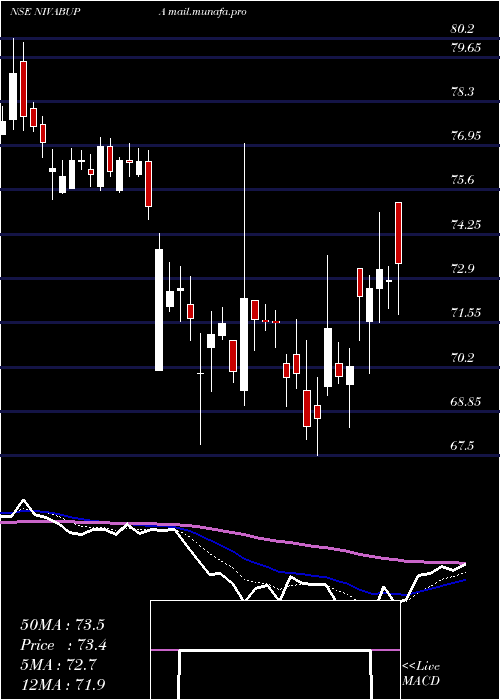Select the 70.2 price level label
This screenshot has height=700, width=500.
pos(462,357)
